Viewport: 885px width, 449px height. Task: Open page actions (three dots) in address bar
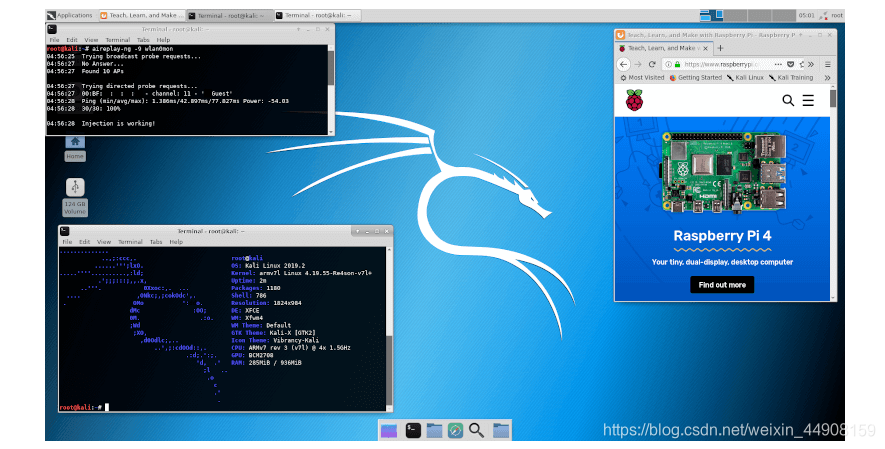click(778, 64)
